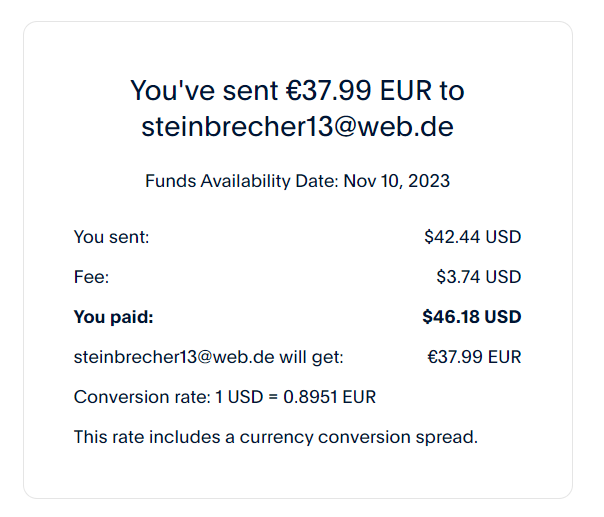604x517 pixels.
Task: Click the "You've sent" heading words
Action: point(205,91)
